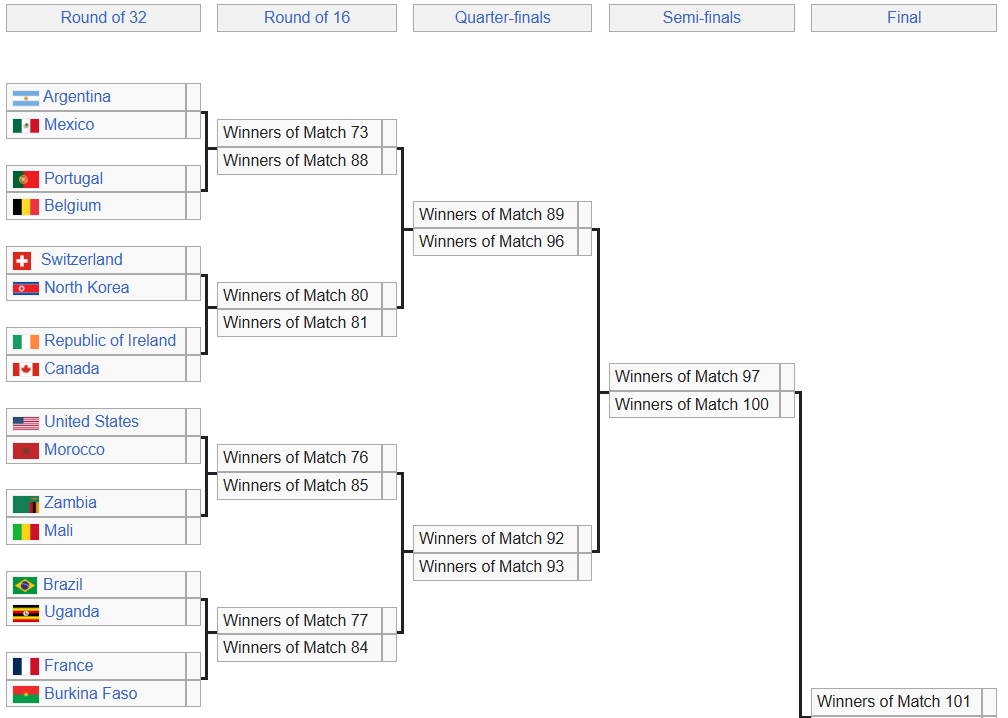
Task: Click the Final header link
Action: [x=904, y=18]
